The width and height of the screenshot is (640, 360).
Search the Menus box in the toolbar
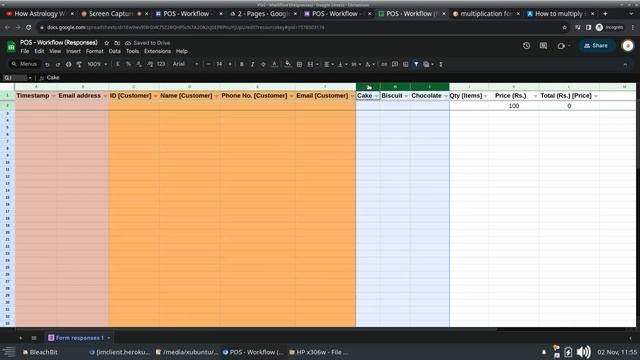pos(24,64)
